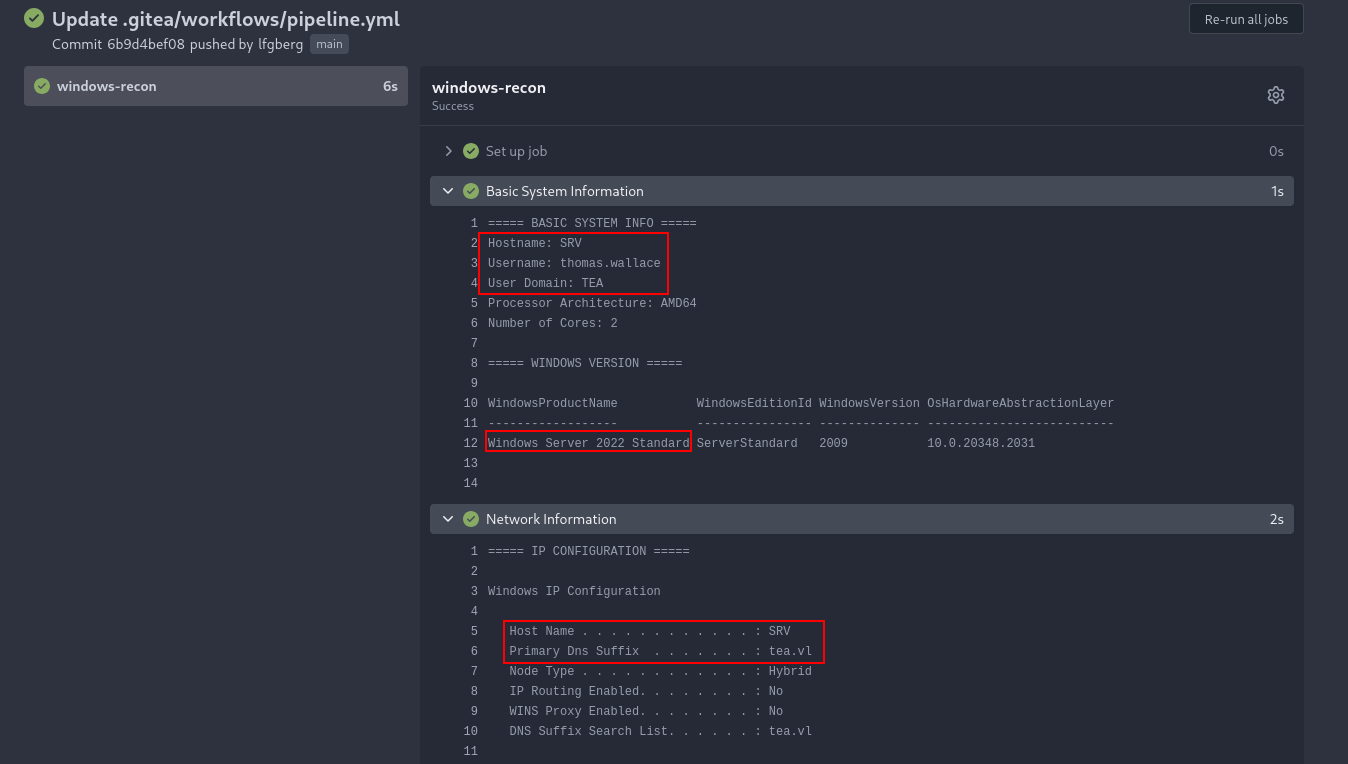Select the log line reading Hostname: SRV
This screenshot has height=764, width=1348.
pos(533,242)
